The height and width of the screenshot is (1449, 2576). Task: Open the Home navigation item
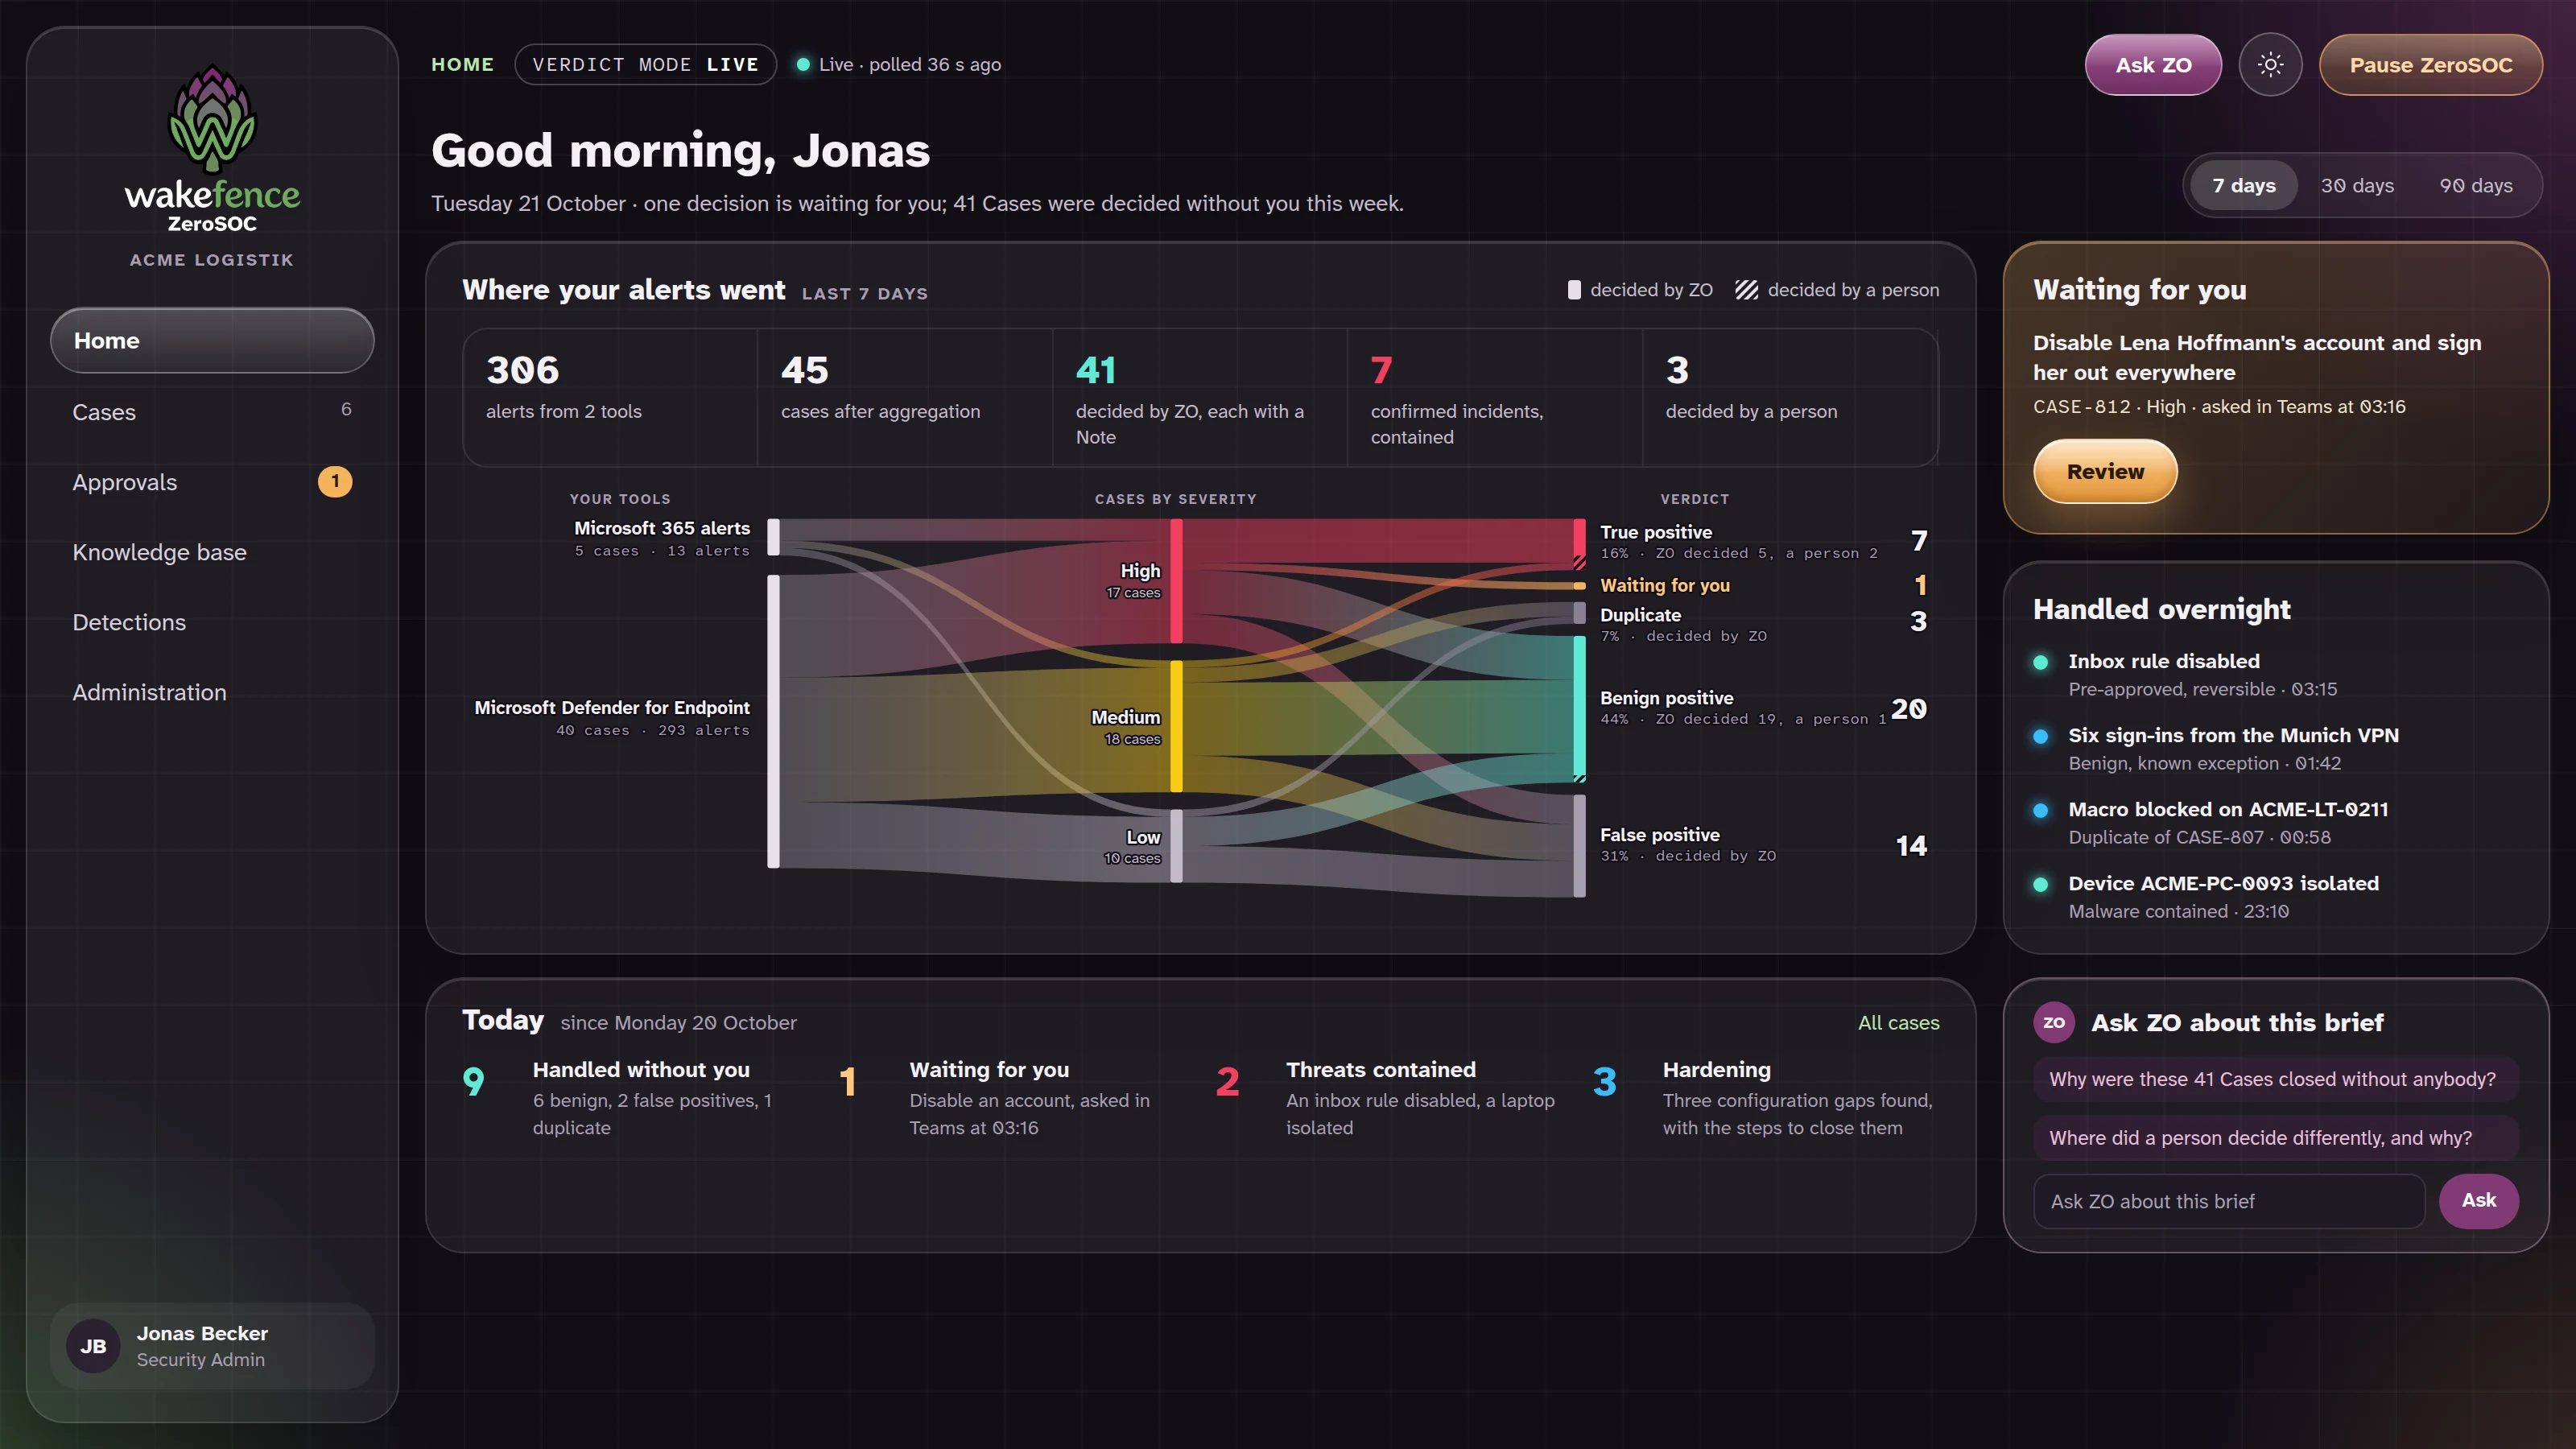click(212, 340)
